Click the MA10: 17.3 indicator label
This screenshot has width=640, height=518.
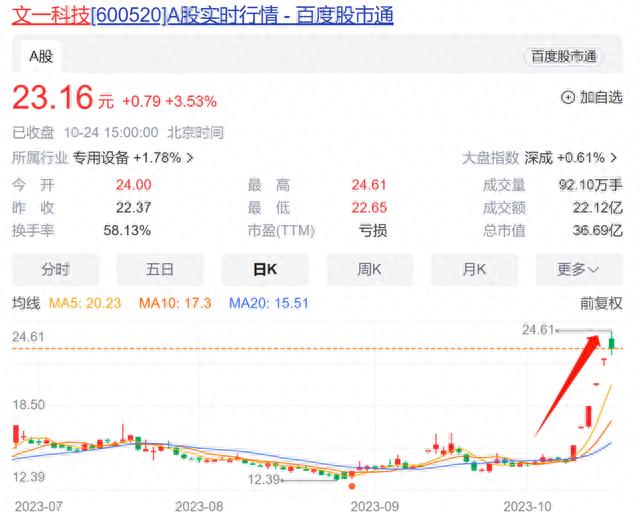coord(175,303)
